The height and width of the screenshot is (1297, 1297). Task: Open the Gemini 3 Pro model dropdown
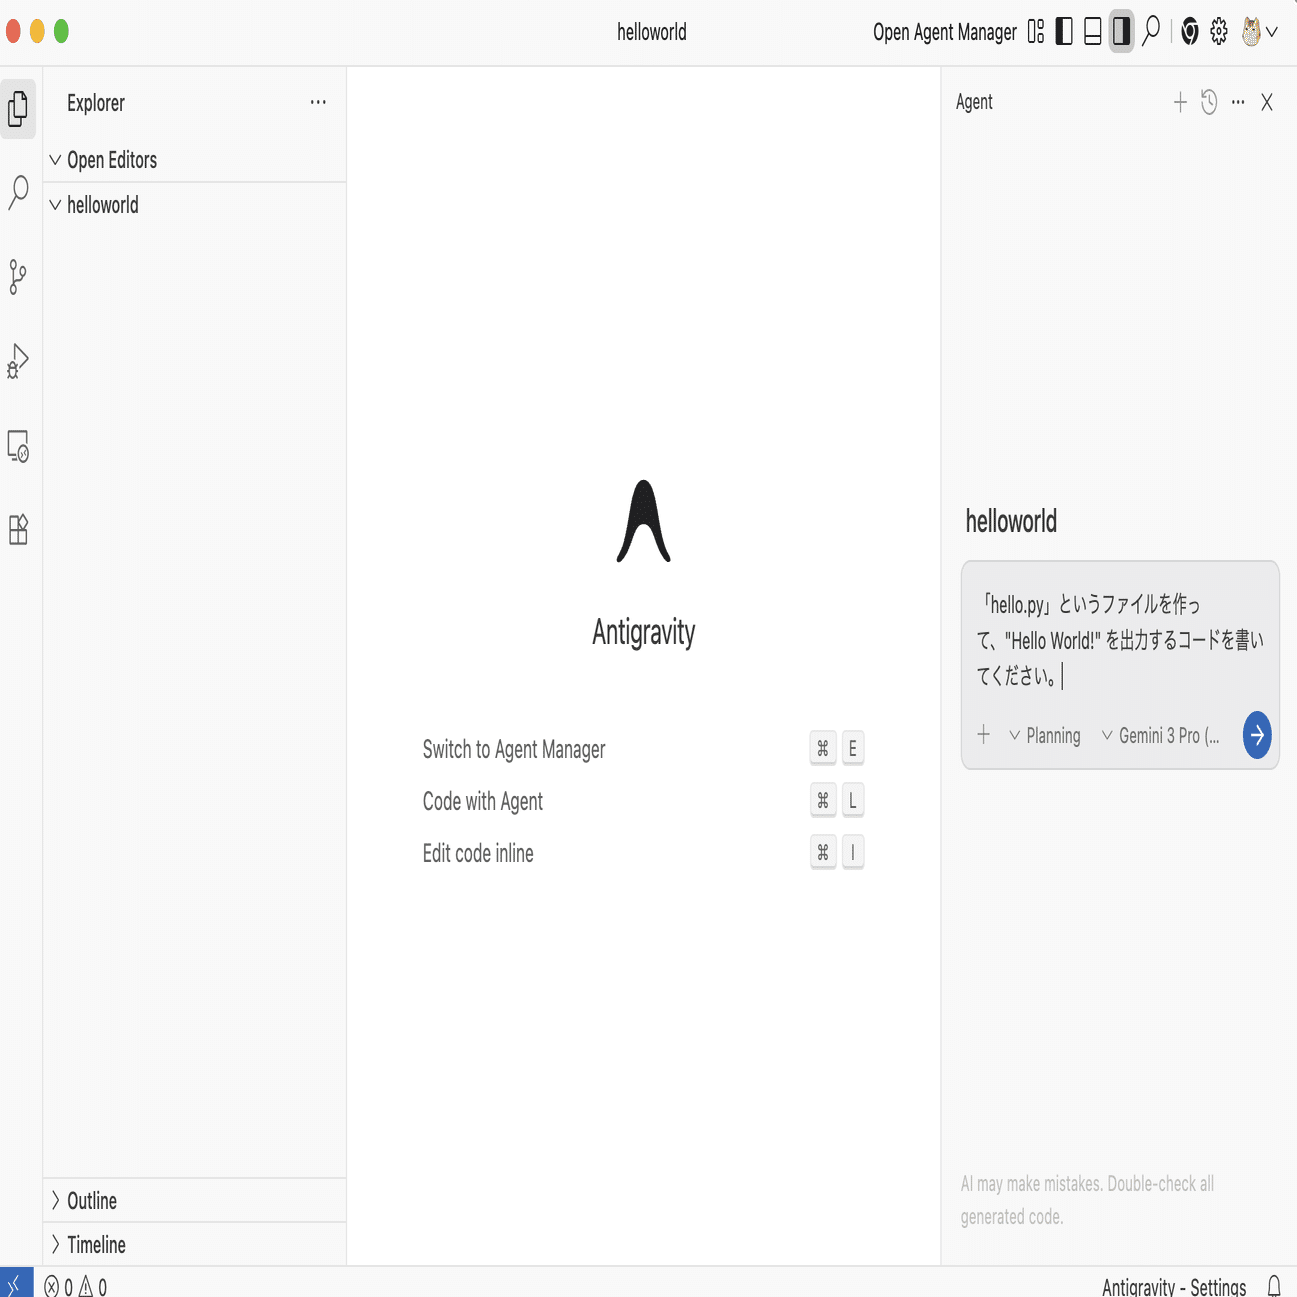point(1160,736)
